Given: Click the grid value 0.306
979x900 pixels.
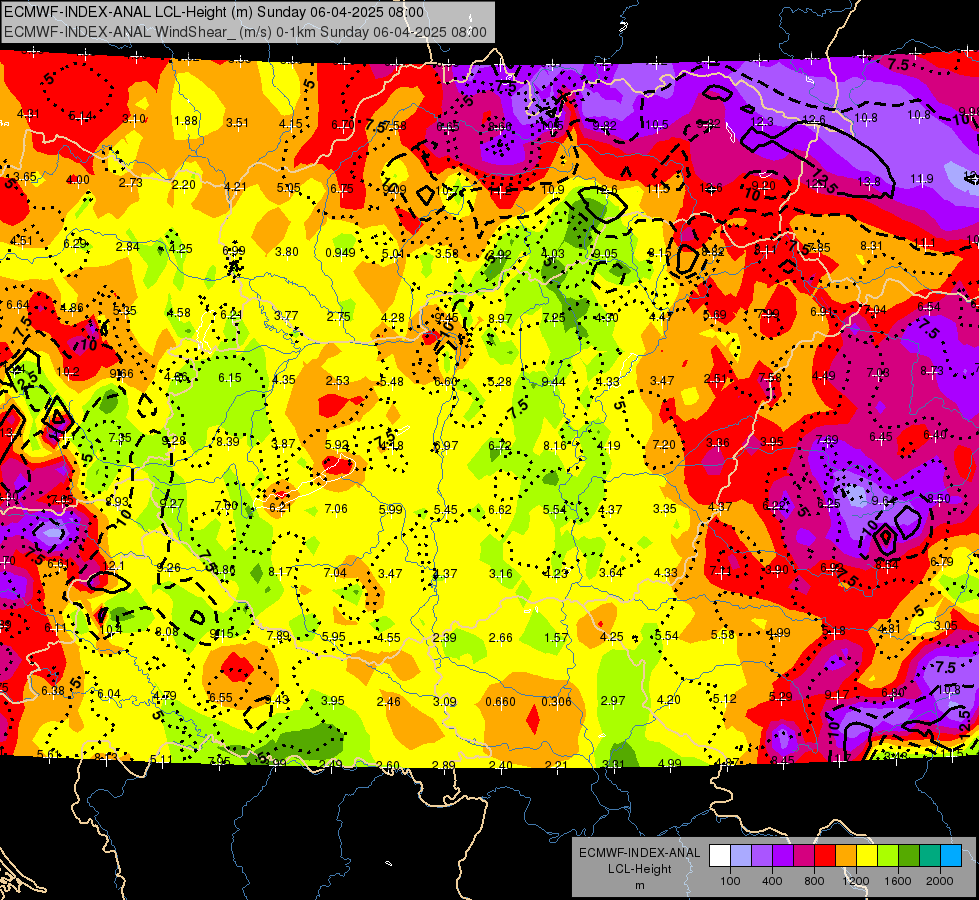Looking at the screenshot, I should (x=556, y=701).
